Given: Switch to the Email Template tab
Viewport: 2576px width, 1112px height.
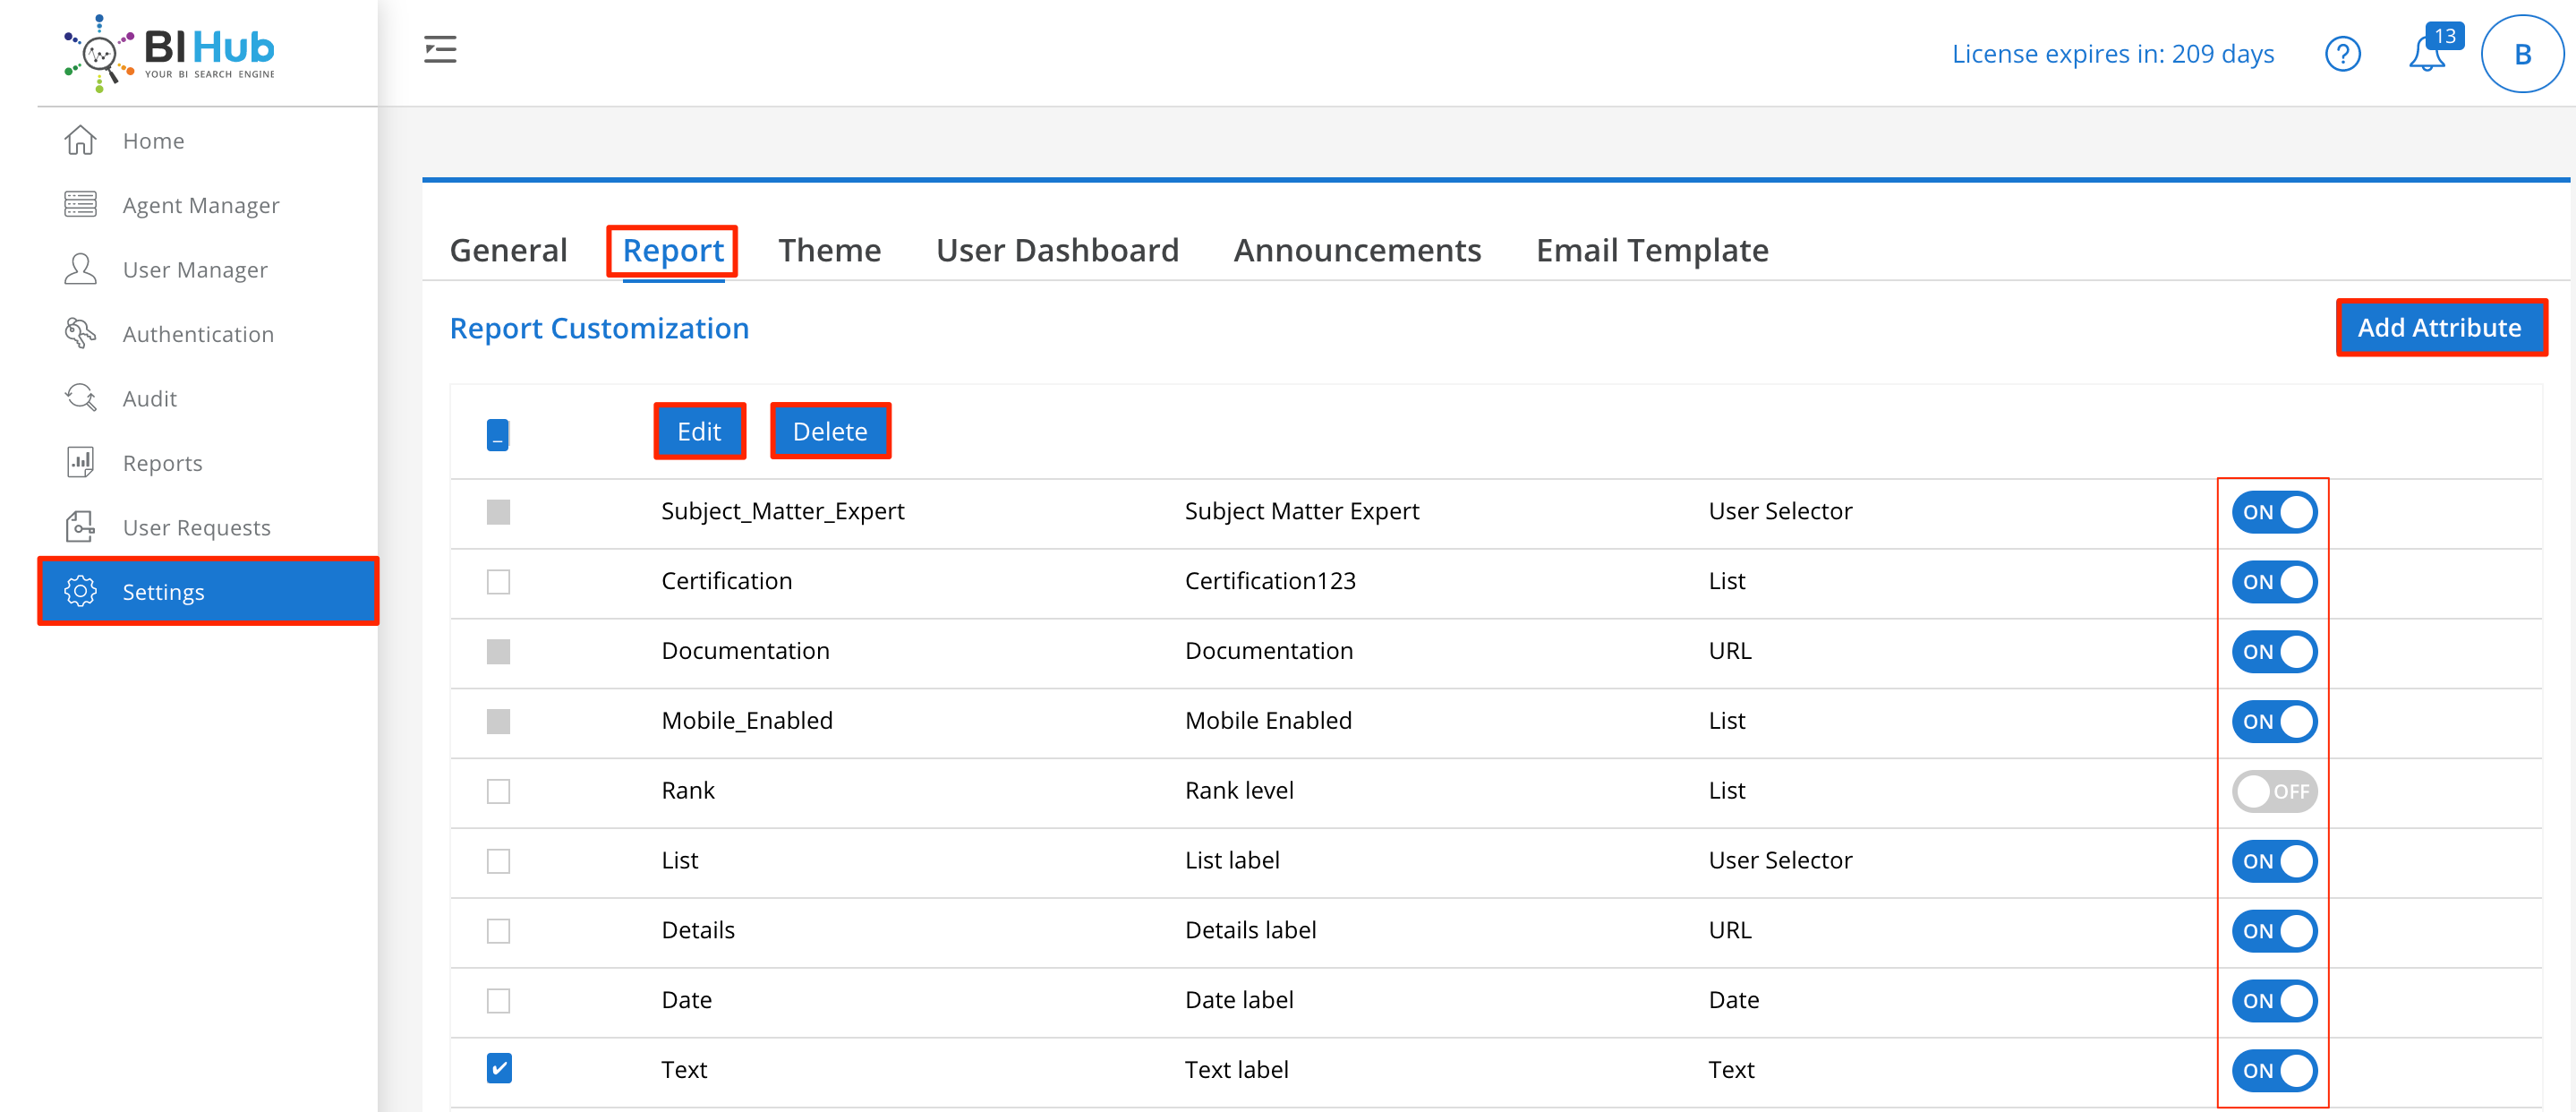Looking at the screenshot, I should [1652, 250].
